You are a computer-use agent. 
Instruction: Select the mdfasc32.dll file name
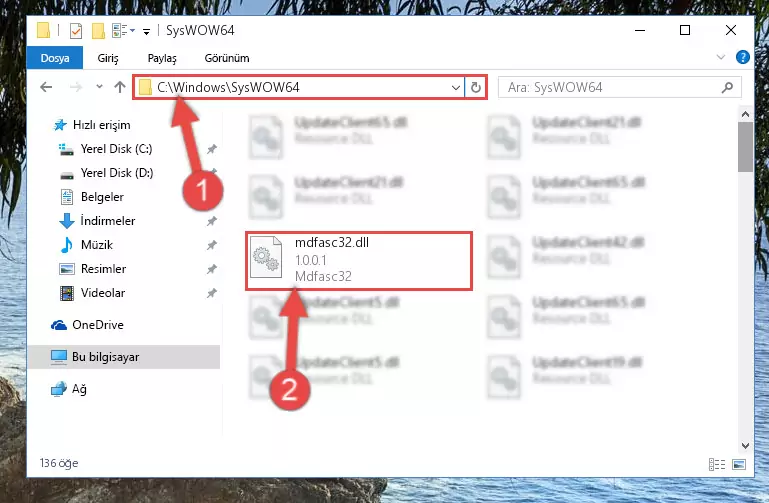(332, 243)
